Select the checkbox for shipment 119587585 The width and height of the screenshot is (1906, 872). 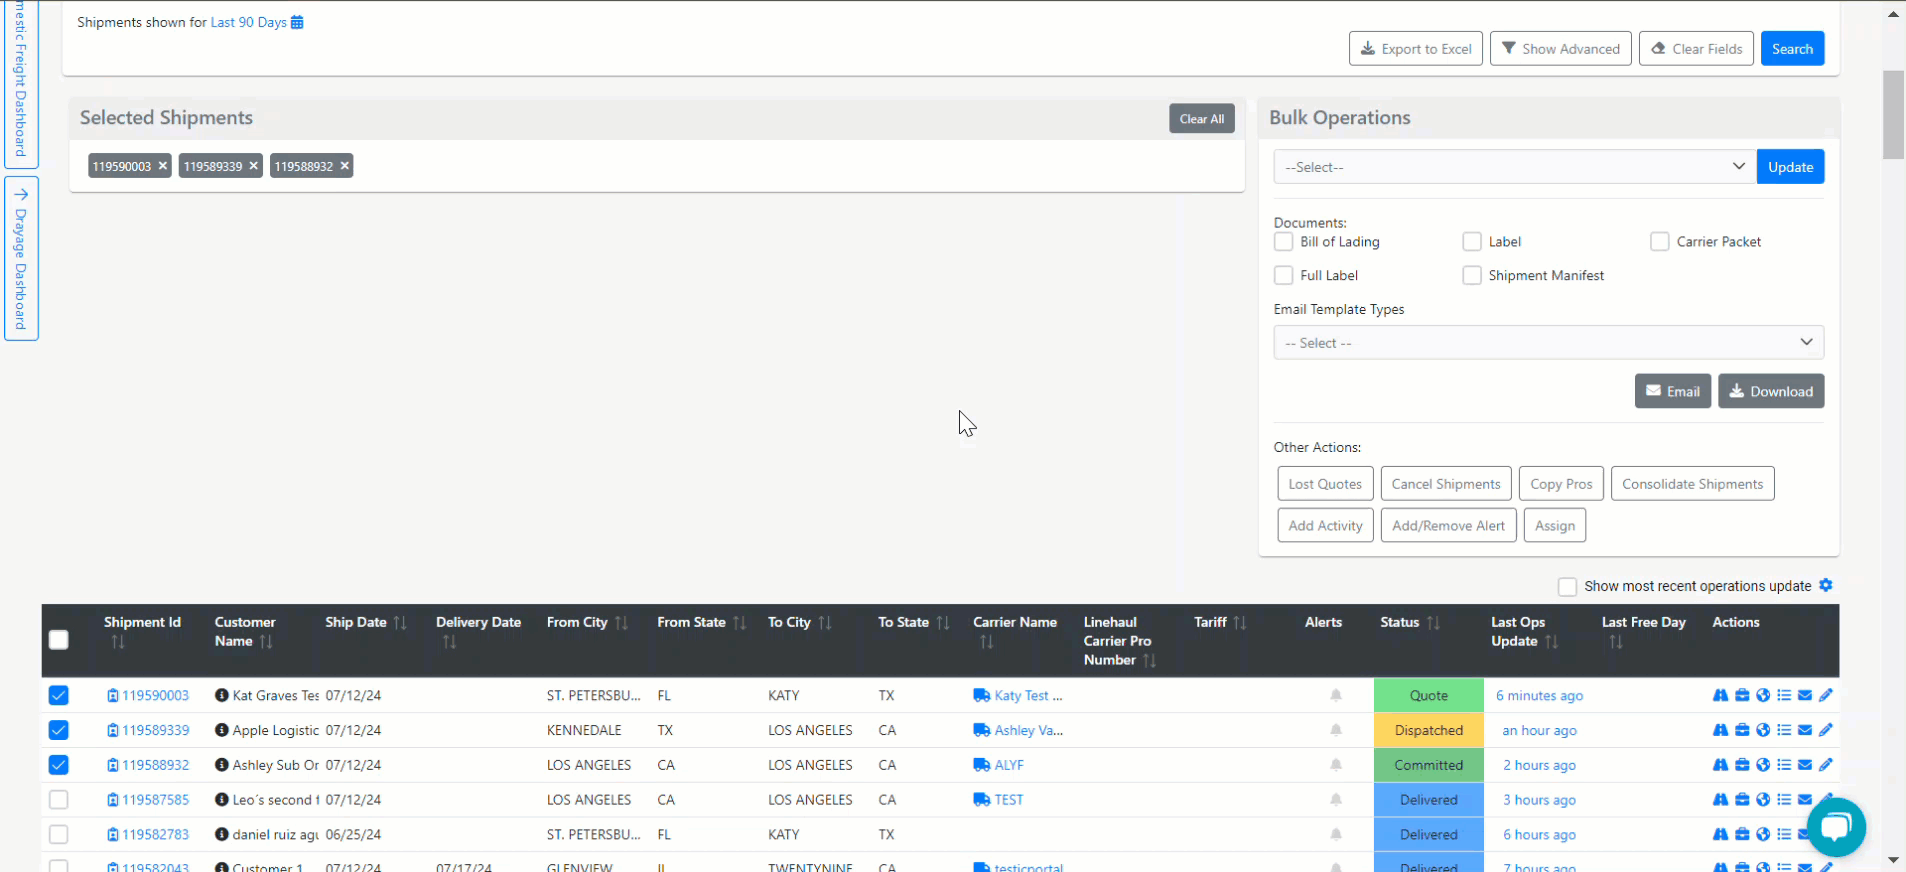[59, 800]
